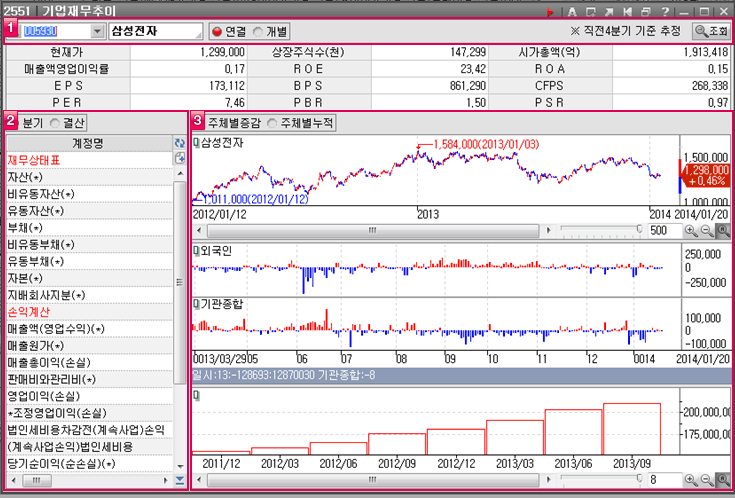Click the account list scroll down arrow

coord(180,467)
